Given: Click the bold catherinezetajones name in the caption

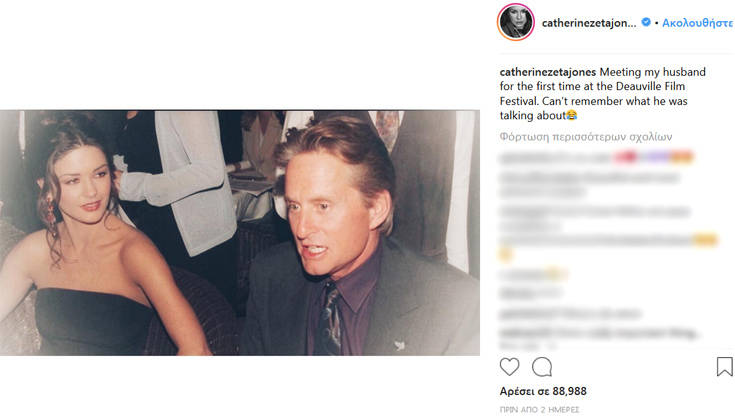Looking at the screenshot, I should point(548,73).
